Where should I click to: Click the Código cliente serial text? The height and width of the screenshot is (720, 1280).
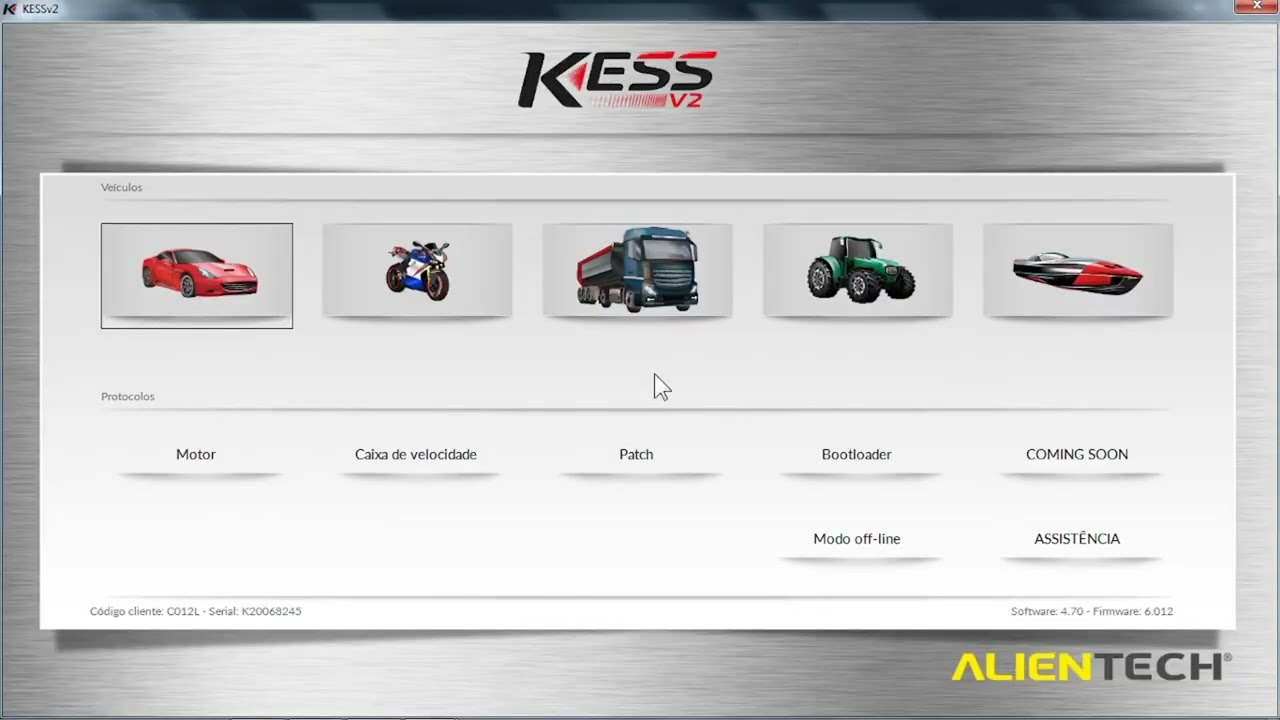pos(196,611)
